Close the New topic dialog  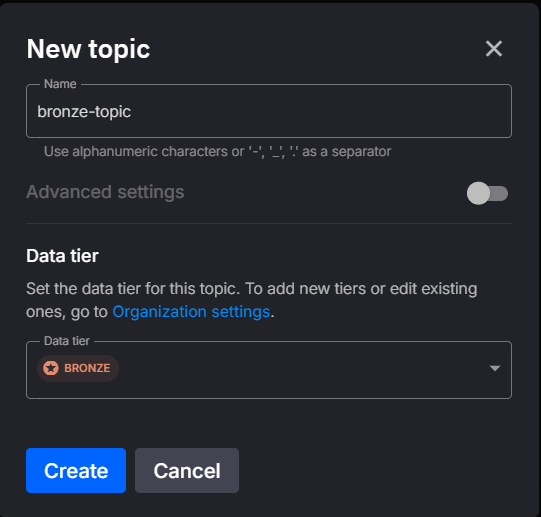pos(494,49)
